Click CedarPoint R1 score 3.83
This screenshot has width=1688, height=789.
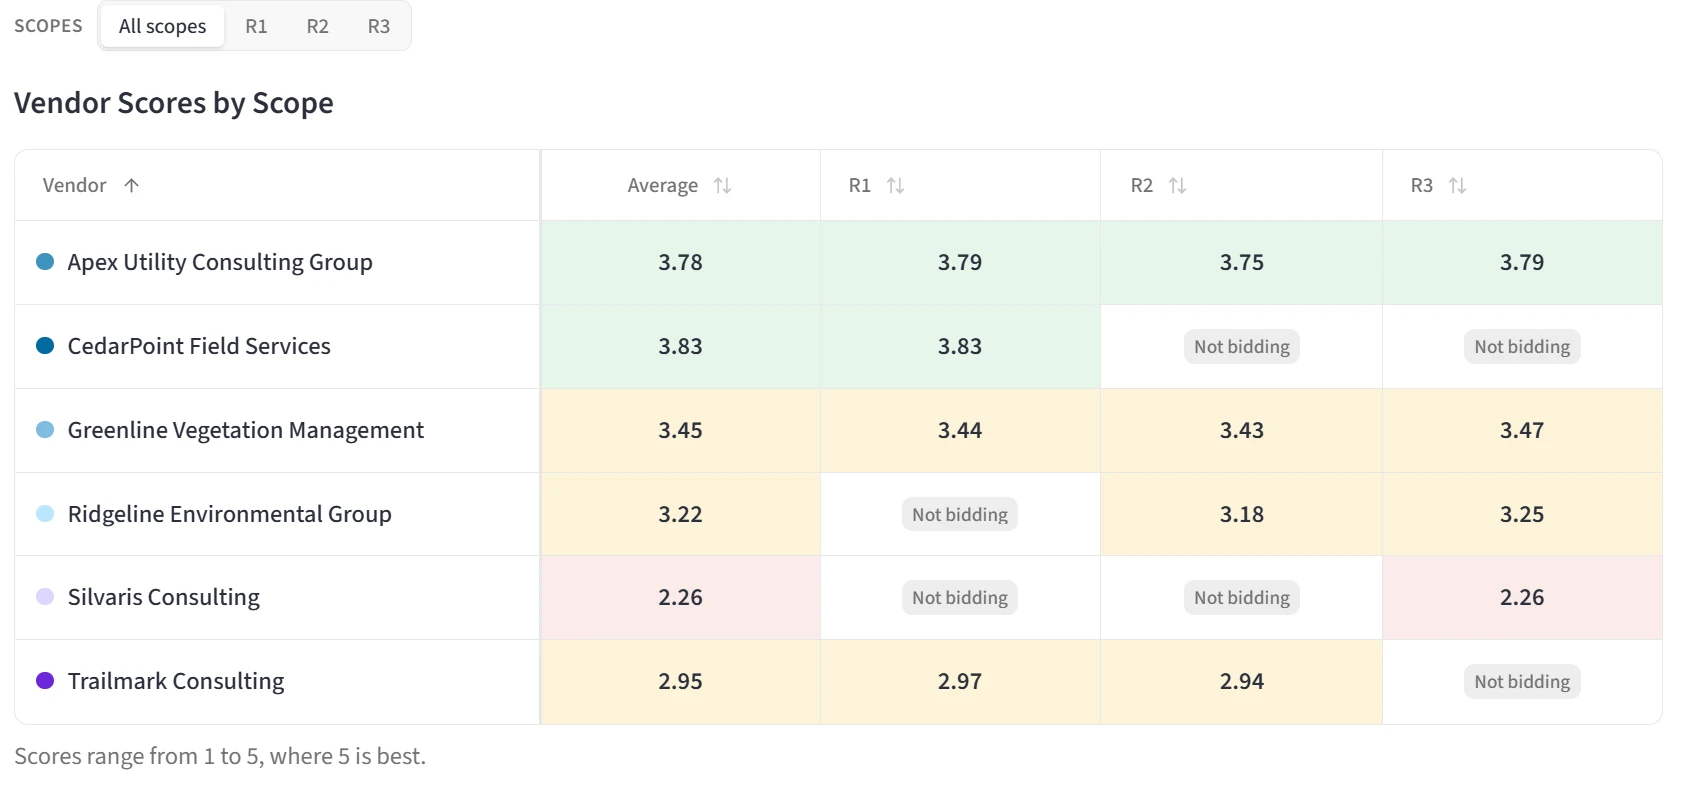pos(960,346)
